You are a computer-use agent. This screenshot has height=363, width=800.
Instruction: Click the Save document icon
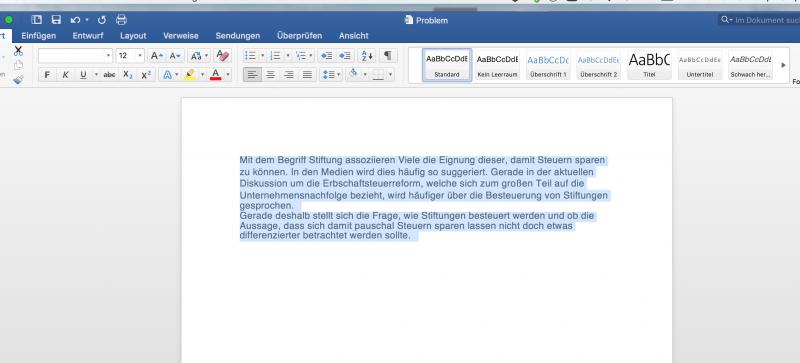point(56,20)
